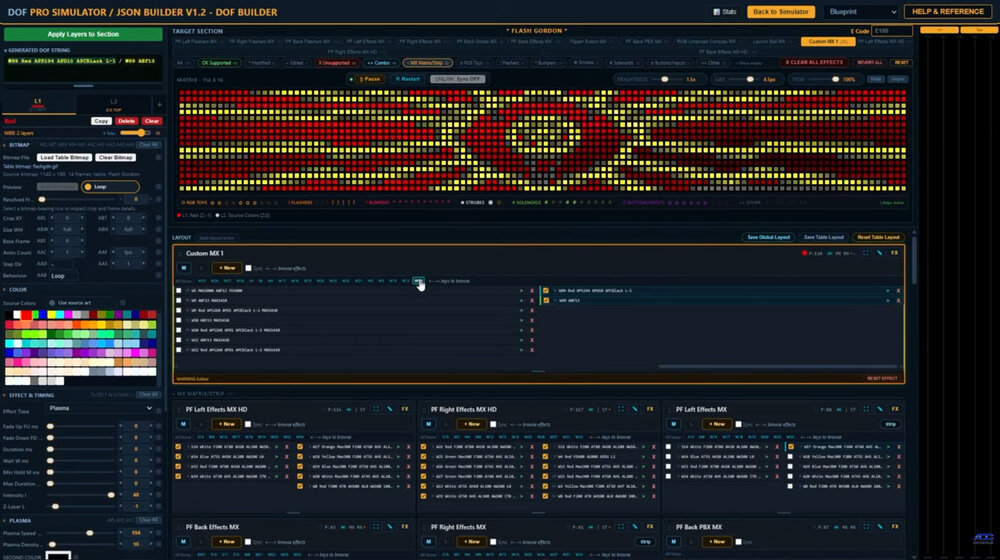Enable Sync checkbox on Custom MX 1

(x=249, y=269)
